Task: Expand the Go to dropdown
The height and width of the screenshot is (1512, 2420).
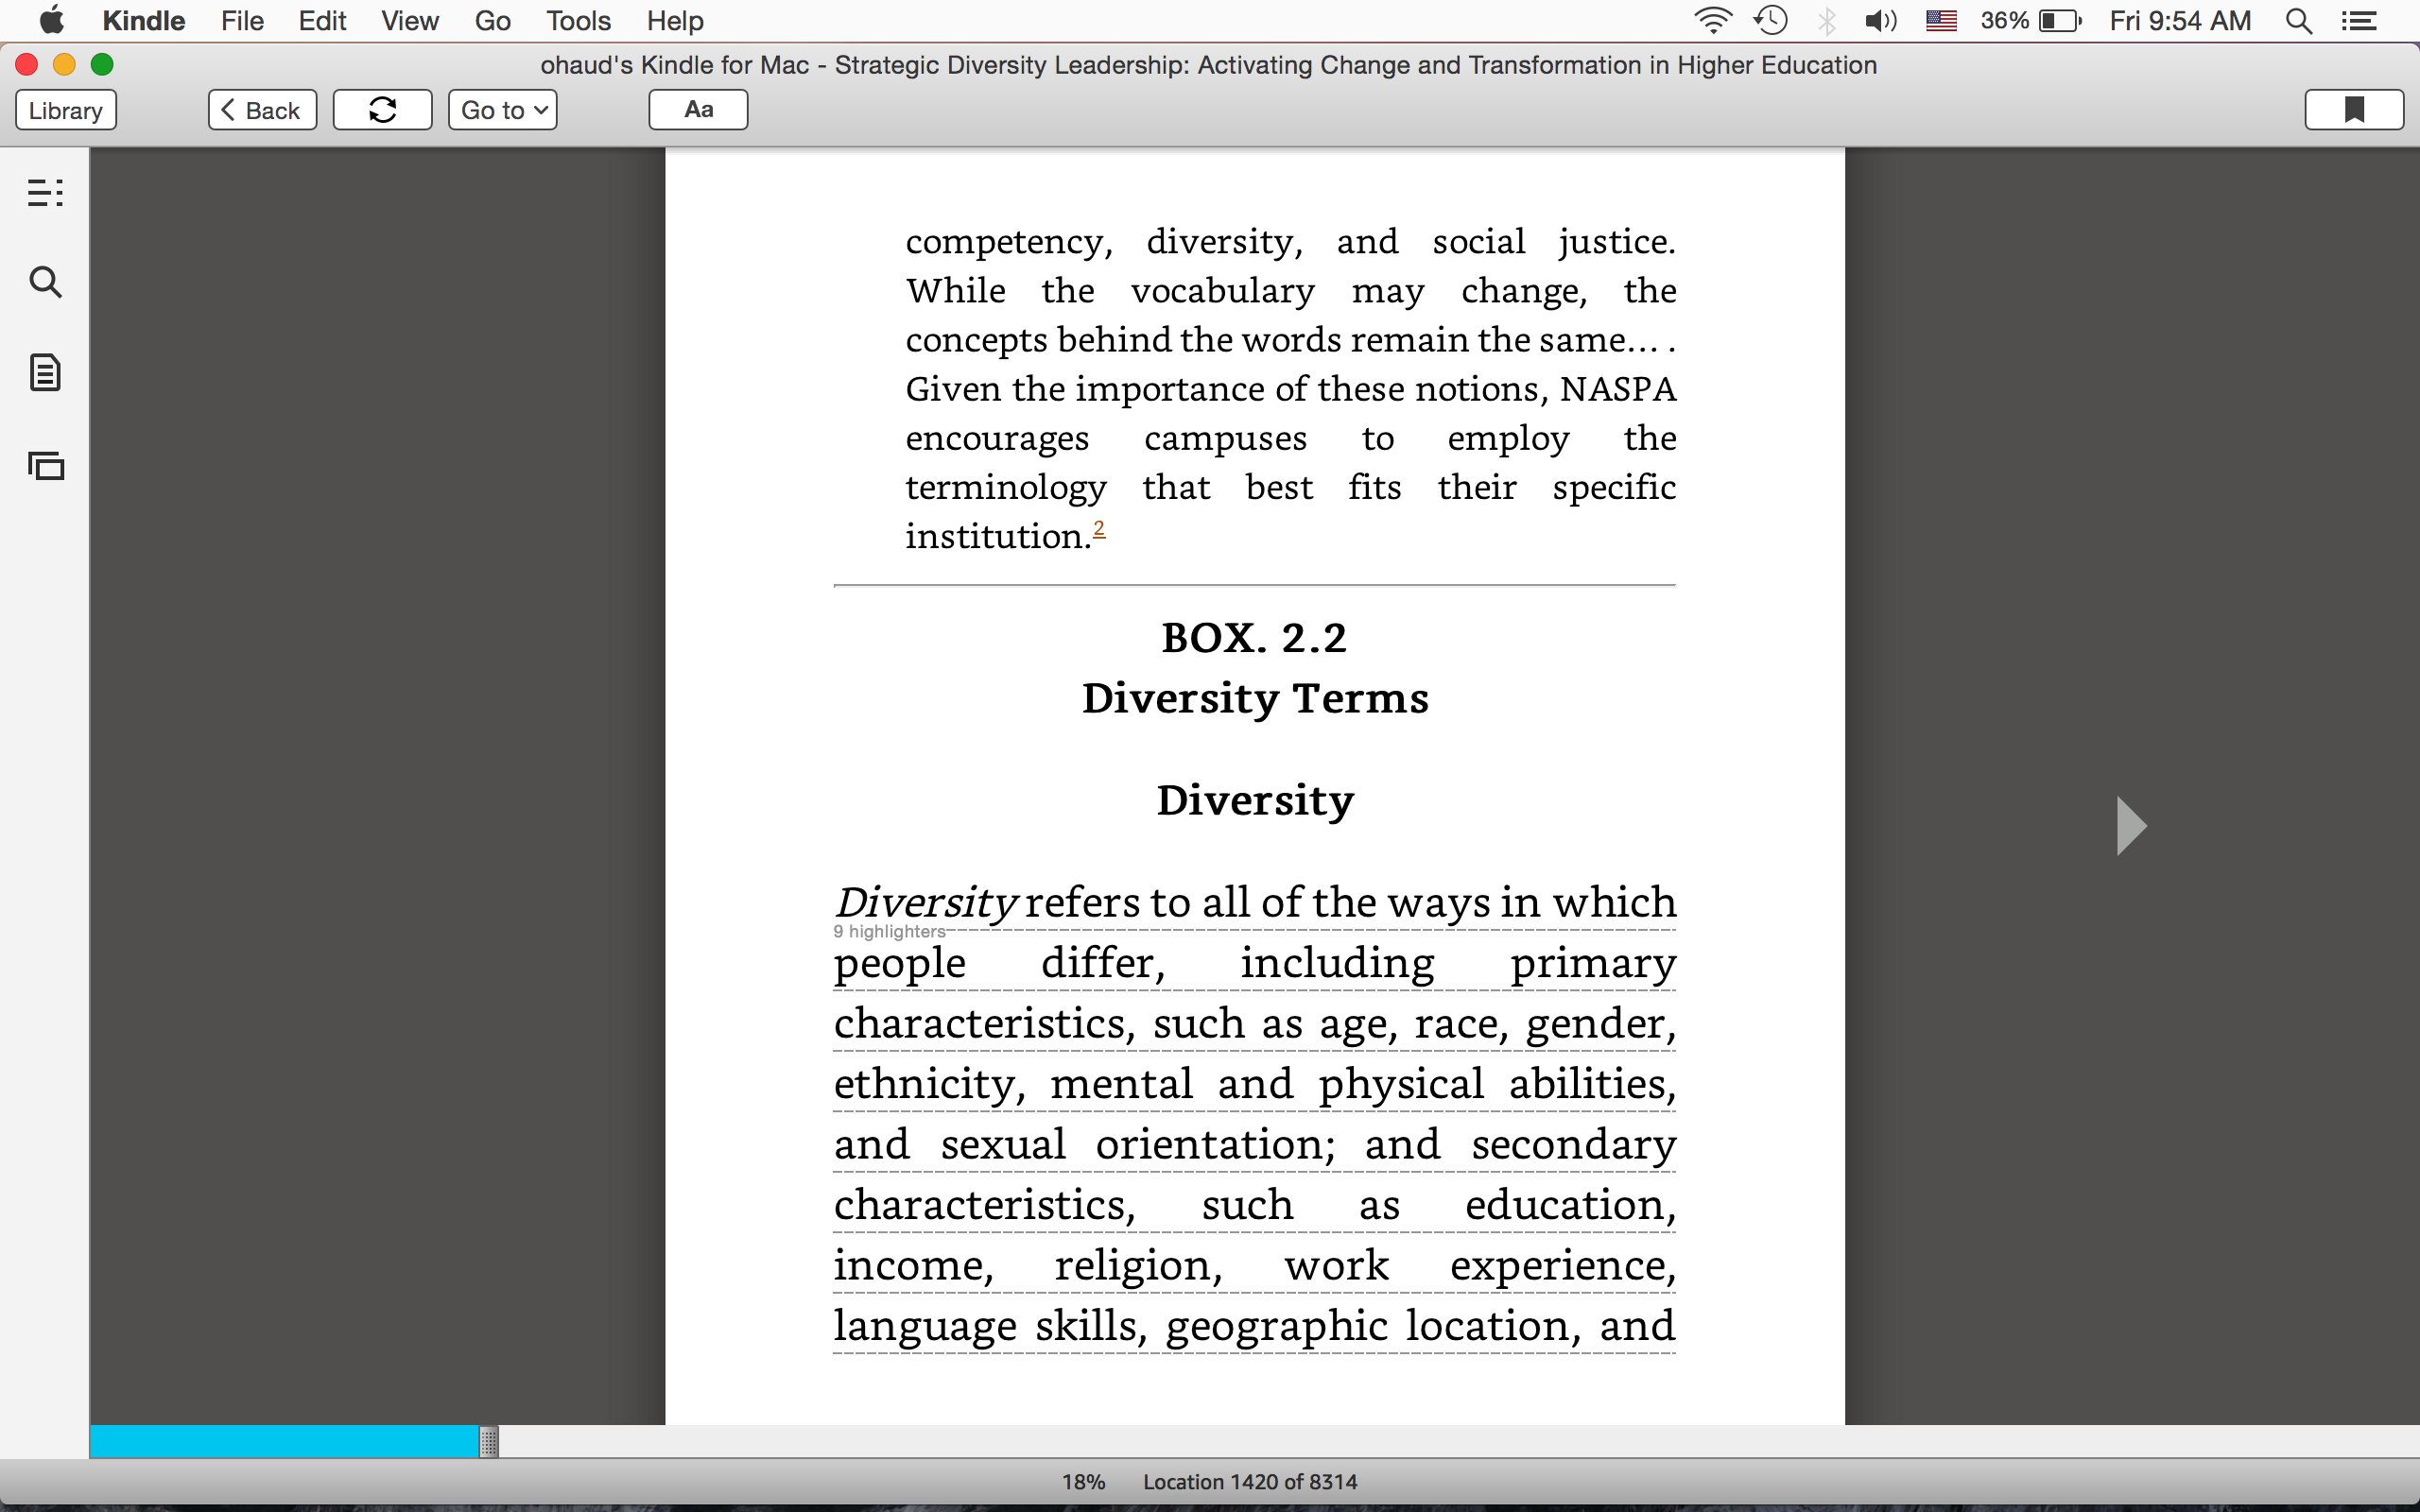Action: 502,110
